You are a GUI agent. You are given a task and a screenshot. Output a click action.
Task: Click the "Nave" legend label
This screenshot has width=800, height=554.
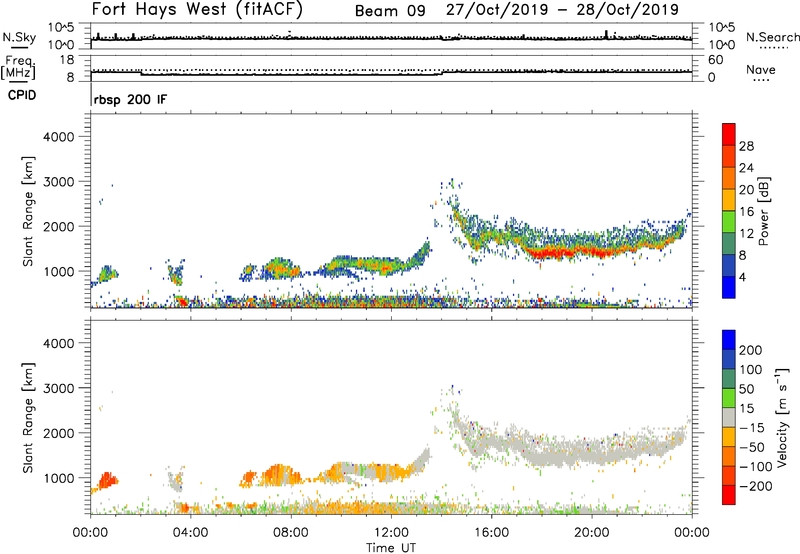761,70
